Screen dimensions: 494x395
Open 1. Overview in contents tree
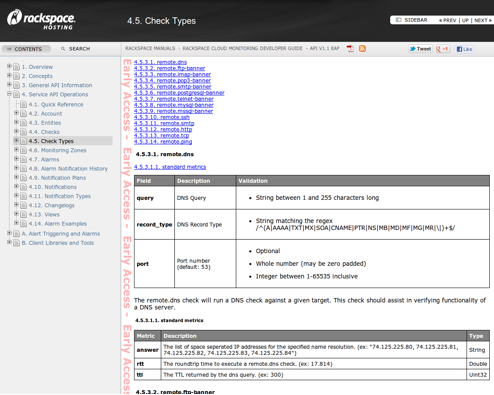37,67
